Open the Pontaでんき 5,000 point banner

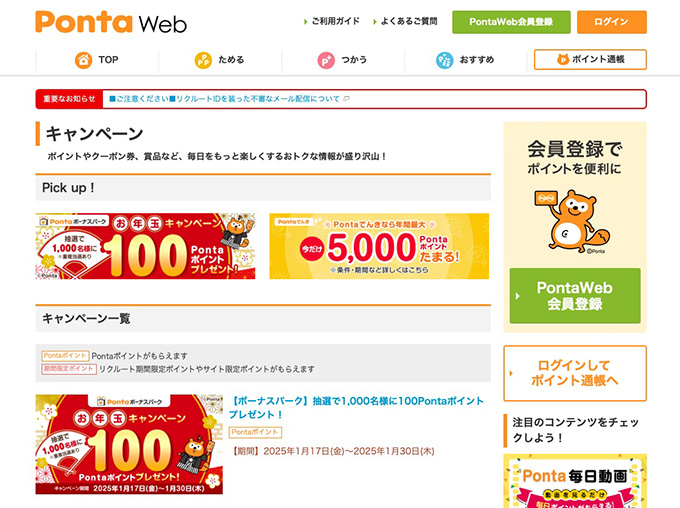[x=379, y=246]
